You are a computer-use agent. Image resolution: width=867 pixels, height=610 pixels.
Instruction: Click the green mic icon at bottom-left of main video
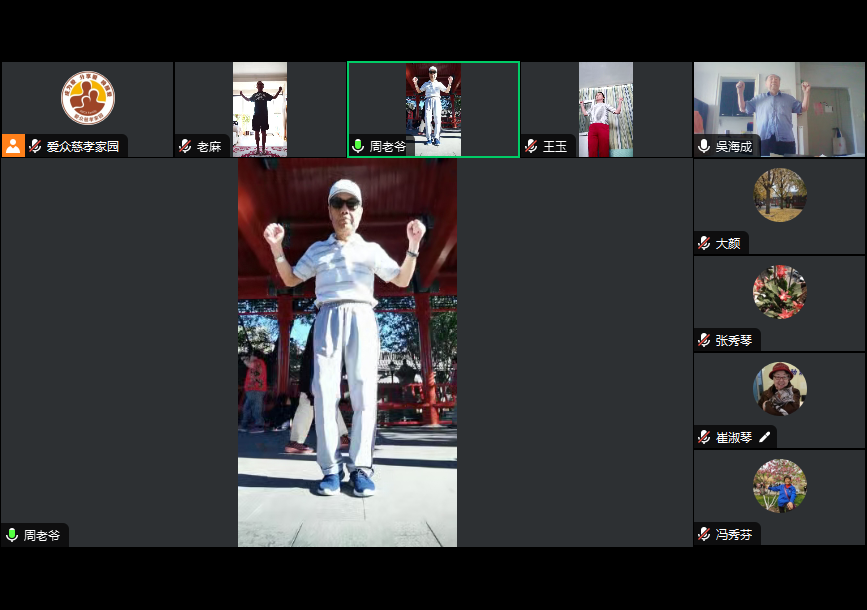[12, 535]
